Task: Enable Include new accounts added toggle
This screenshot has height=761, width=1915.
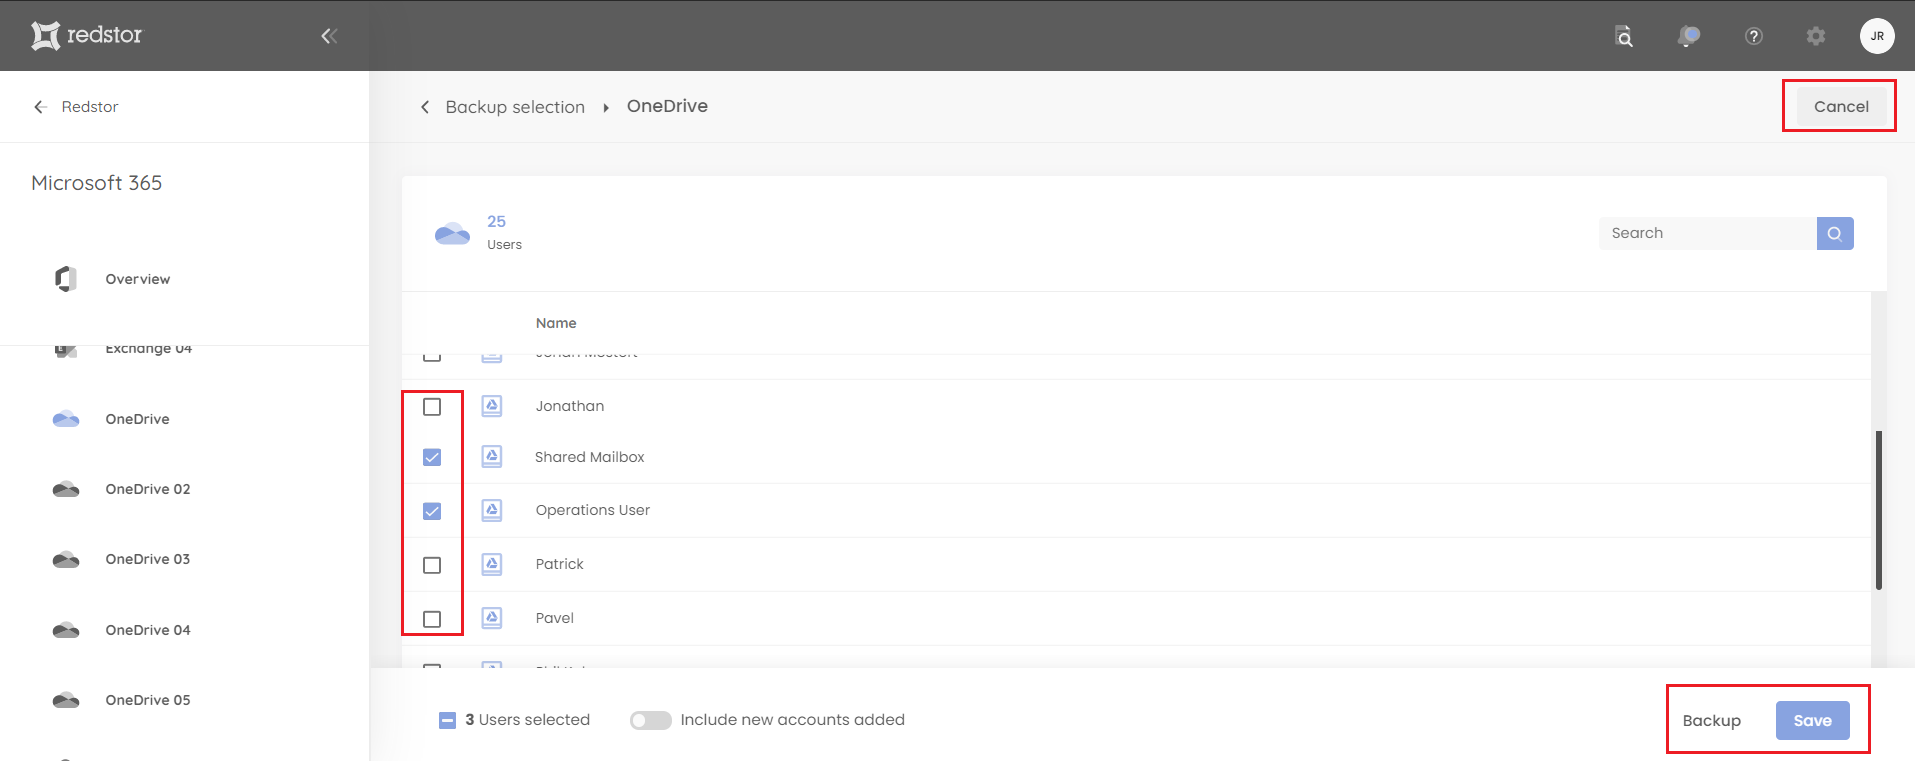Action: coord(650,720)
